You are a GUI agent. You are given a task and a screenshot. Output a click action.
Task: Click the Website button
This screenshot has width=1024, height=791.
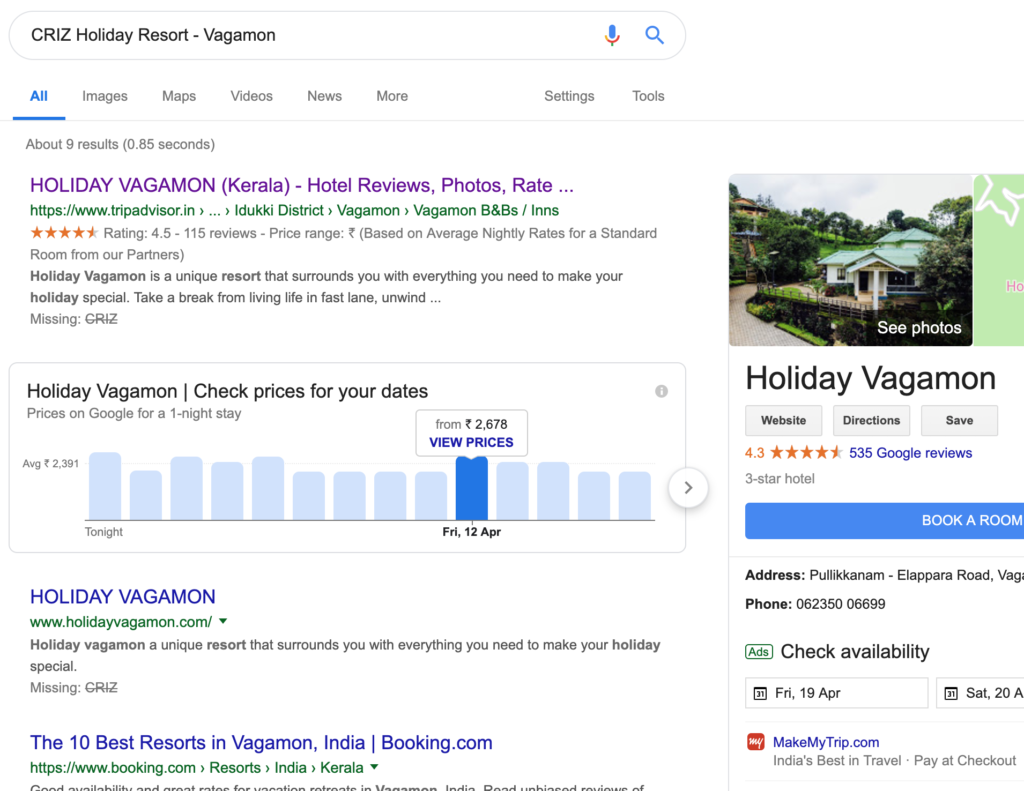coord(784,421)
